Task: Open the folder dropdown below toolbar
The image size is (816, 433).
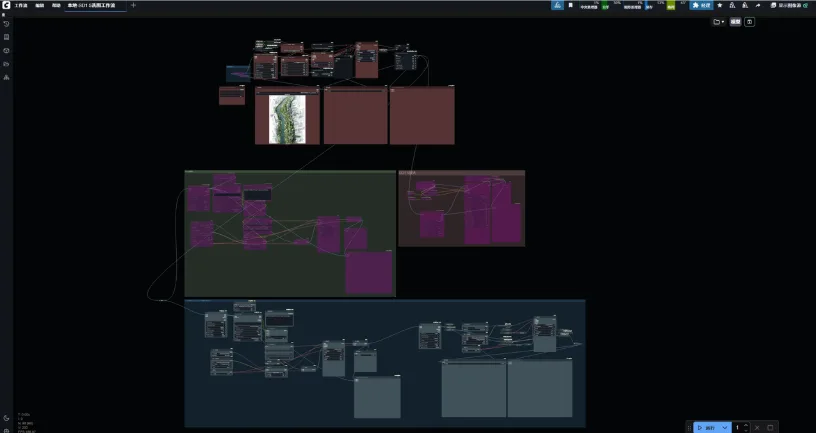Action: (x=719, y=22)
